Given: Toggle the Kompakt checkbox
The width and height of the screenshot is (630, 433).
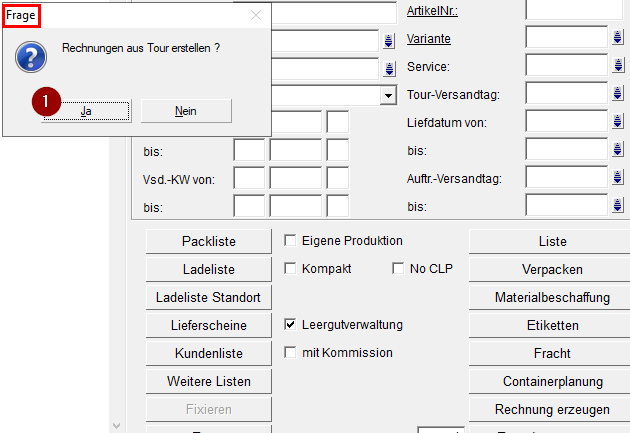Looking at the screenshot, I should [x=290, y=269].
